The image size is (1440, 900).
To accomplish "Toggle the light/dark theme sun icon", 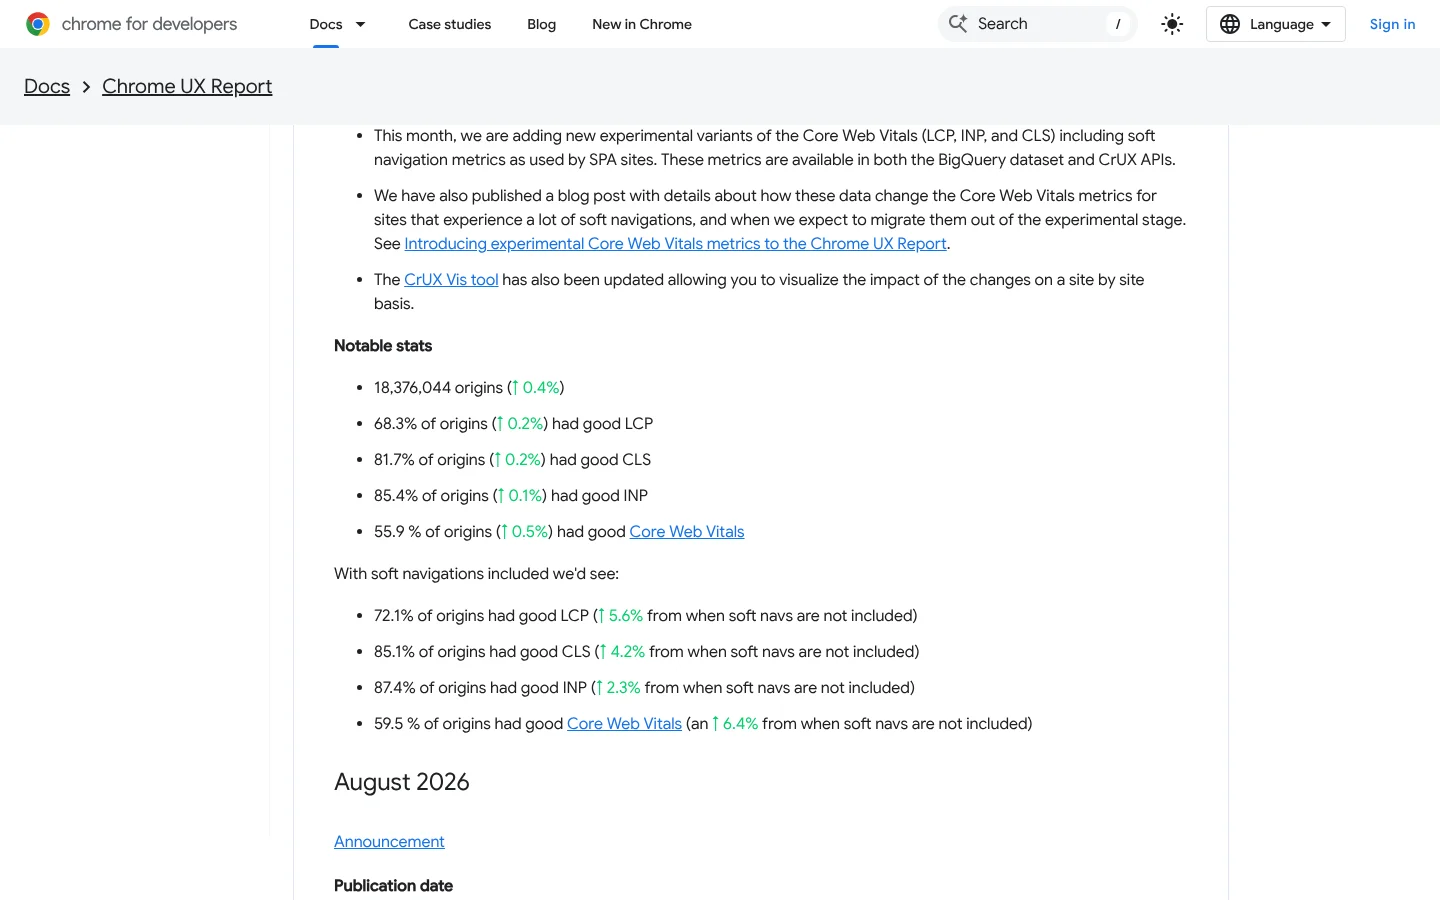I will [x=1172, y=24].
